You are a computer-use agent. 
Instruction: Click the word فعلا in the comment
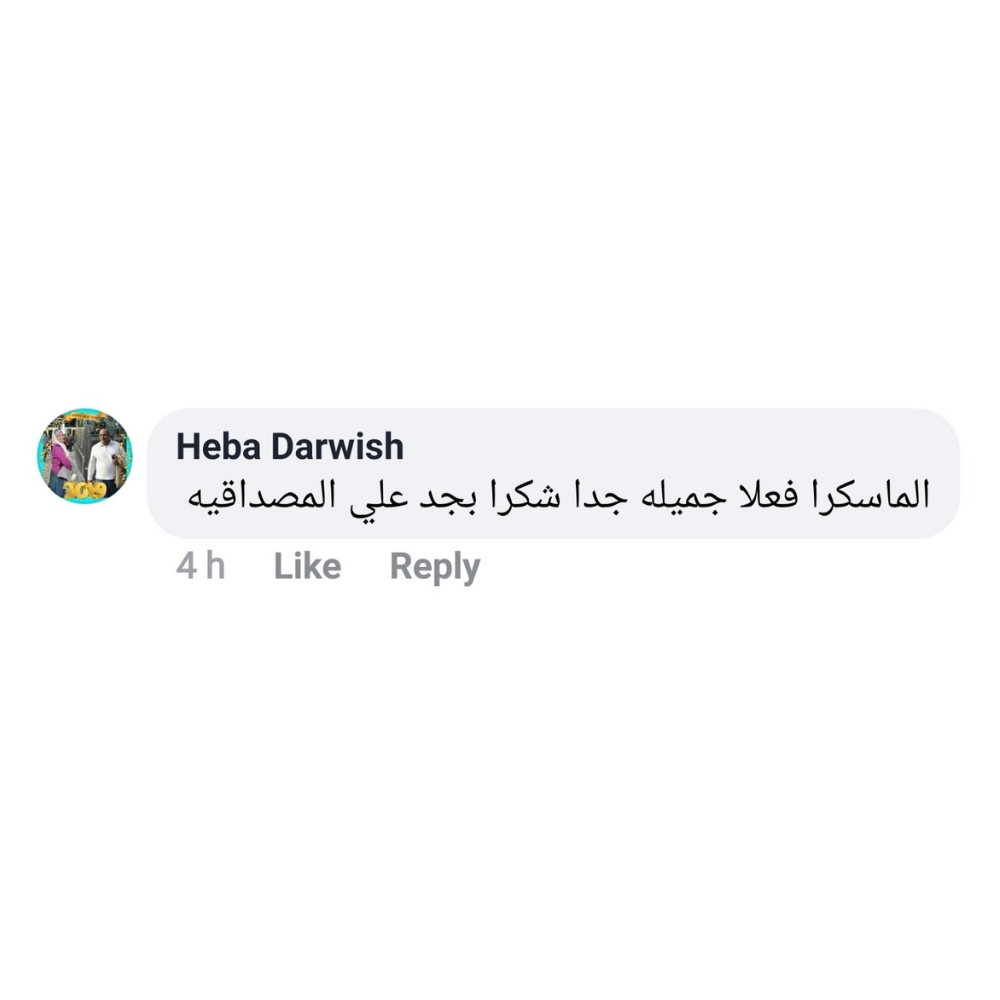pos(768,496)
